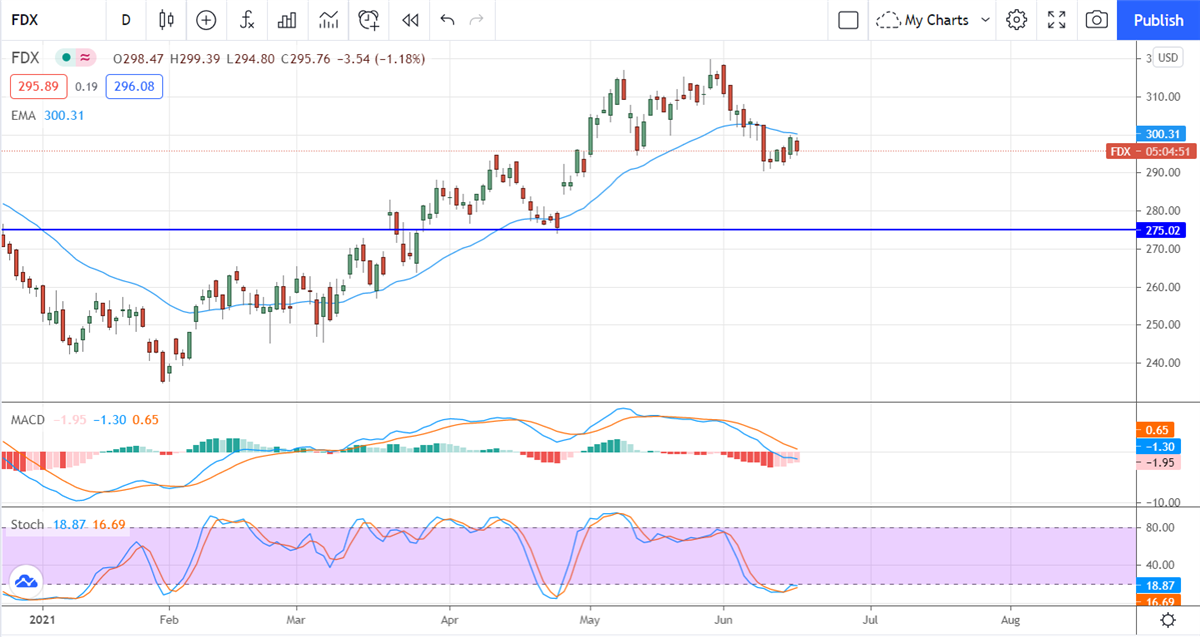Viewport: 1200px width, 637px height.
Task: Click the USD currency selector
Action: tap(1167, 58)
